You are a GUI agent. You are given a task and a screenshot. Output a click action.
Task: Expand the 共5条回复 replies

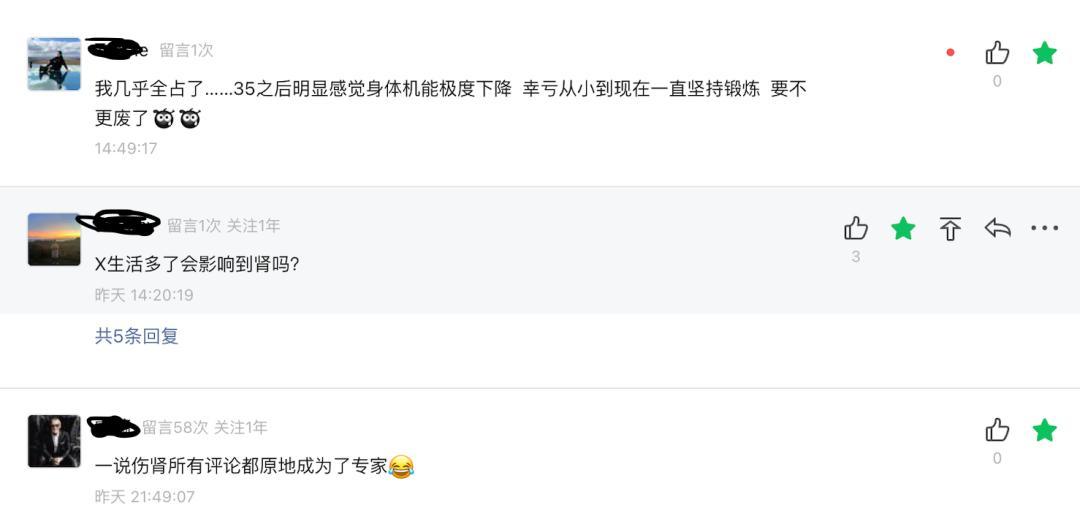pyautogui.click(x=137, y=336)
